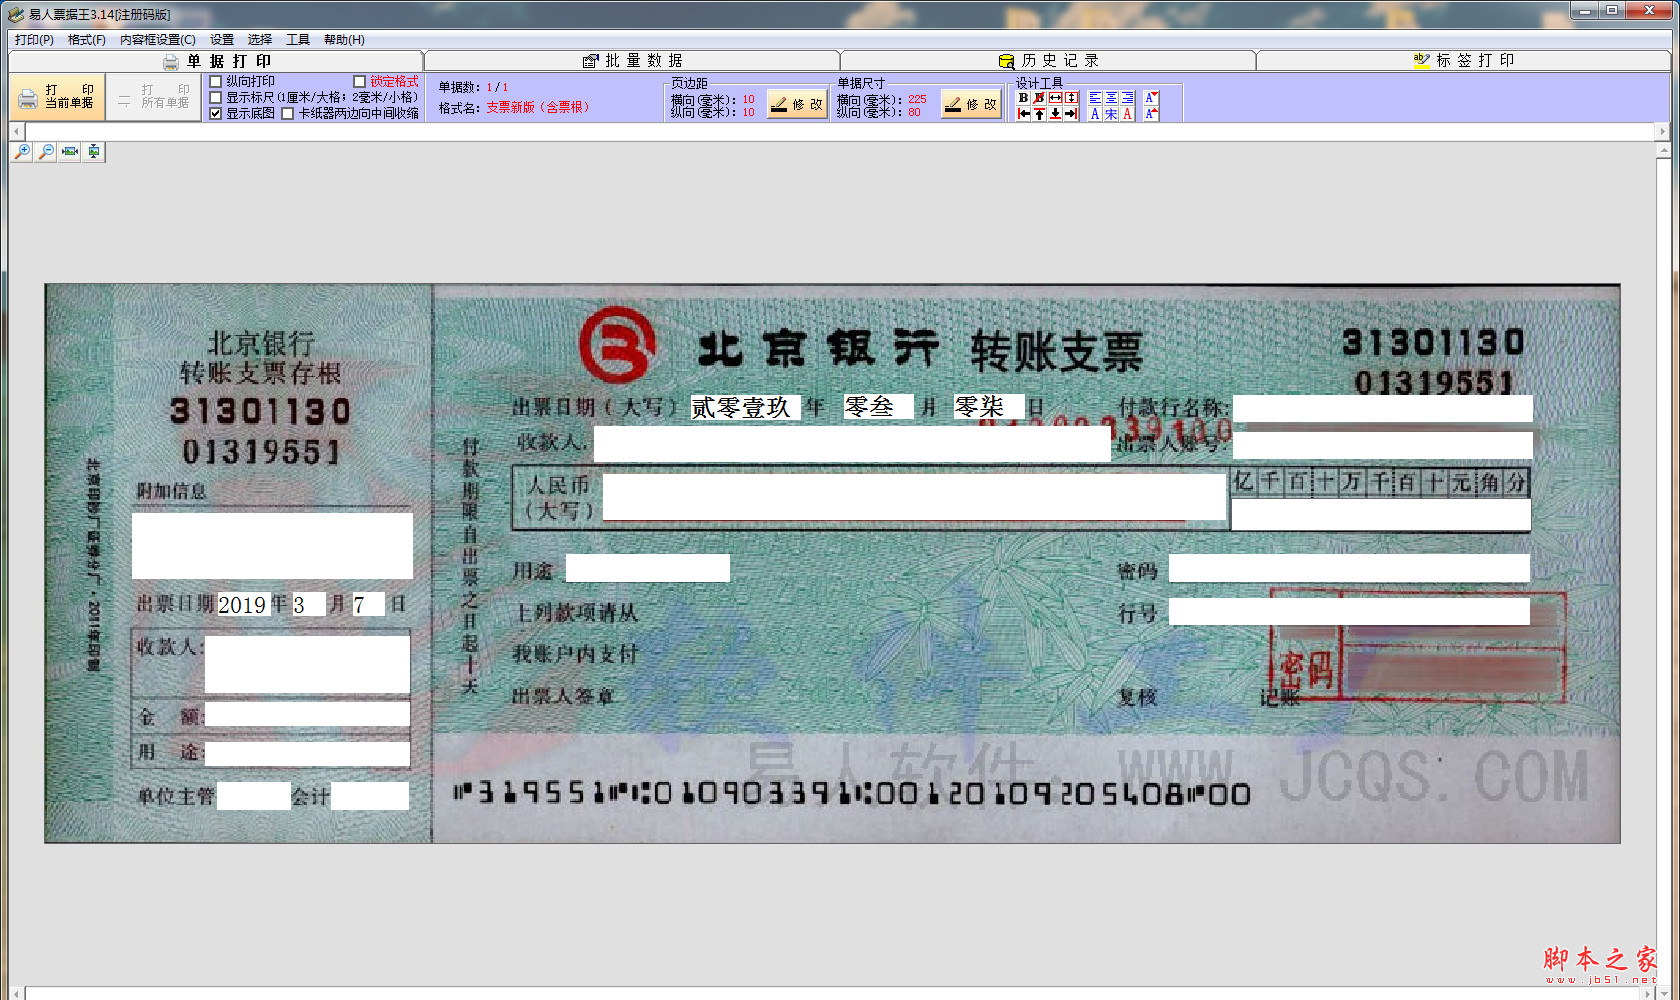Open the 设置 menu
The width and height of the screenshot is (1680, 1000).
(x=222, y=40)
